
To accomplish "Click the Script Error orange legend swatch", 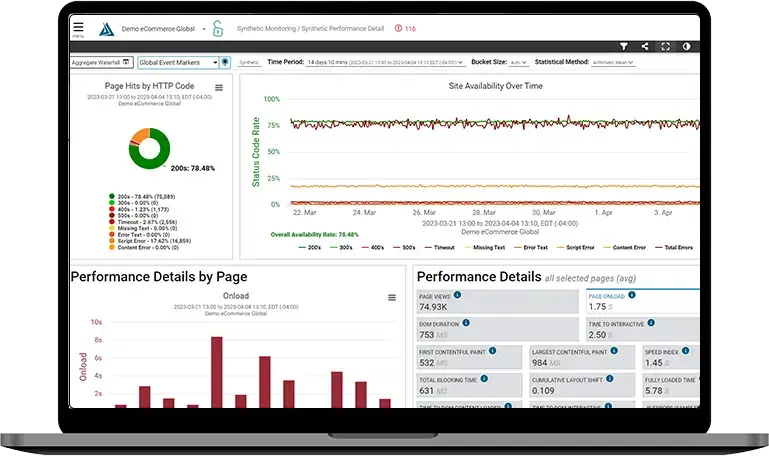I will (112, 241).
